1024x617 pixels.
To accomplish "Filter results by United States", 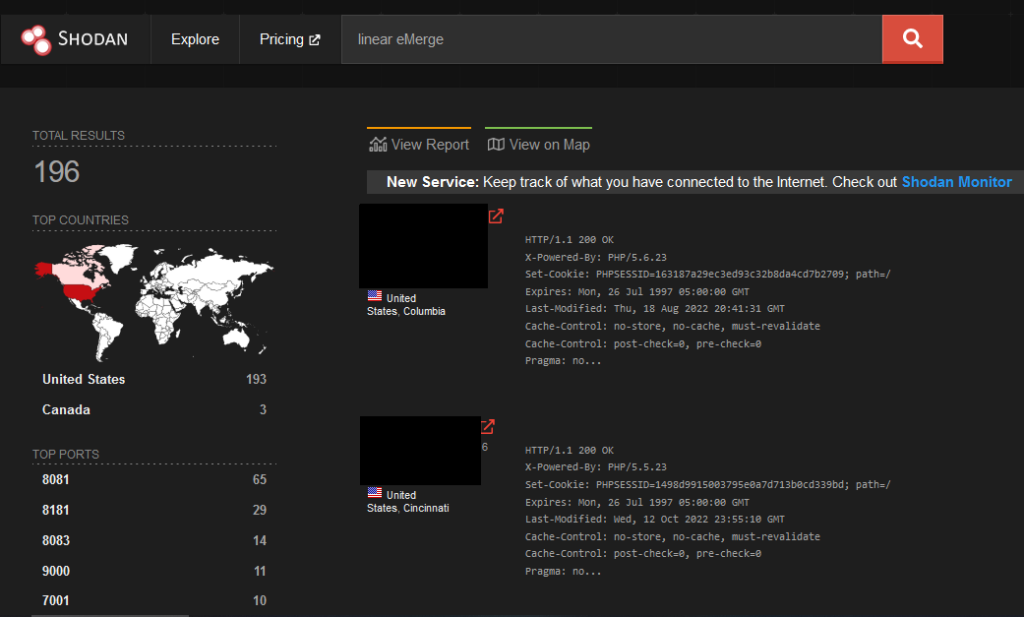I will (84, 379).
